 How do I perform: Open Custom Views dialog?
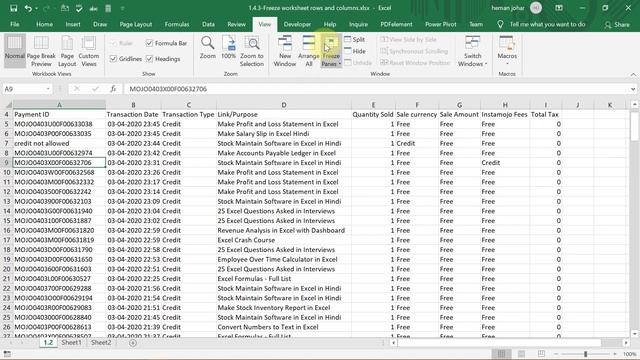pos(89,51)
